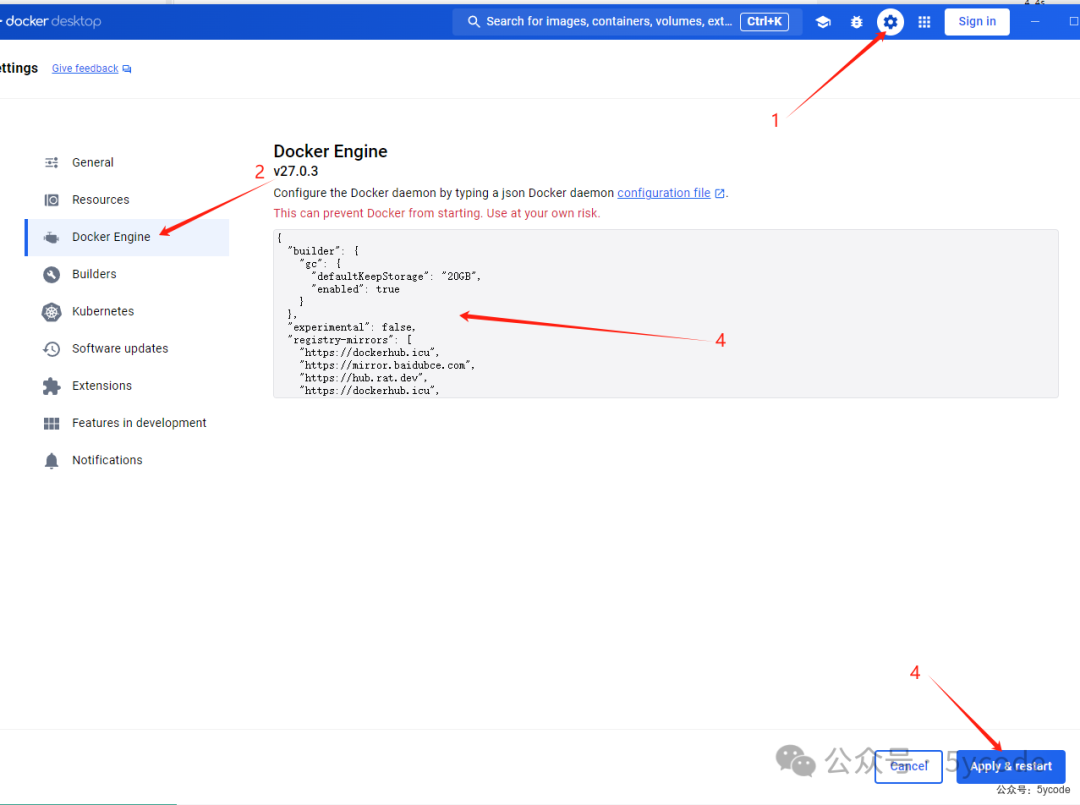
Task: Click the Kubernetes helm wheel icon
Action: point(51,311)
